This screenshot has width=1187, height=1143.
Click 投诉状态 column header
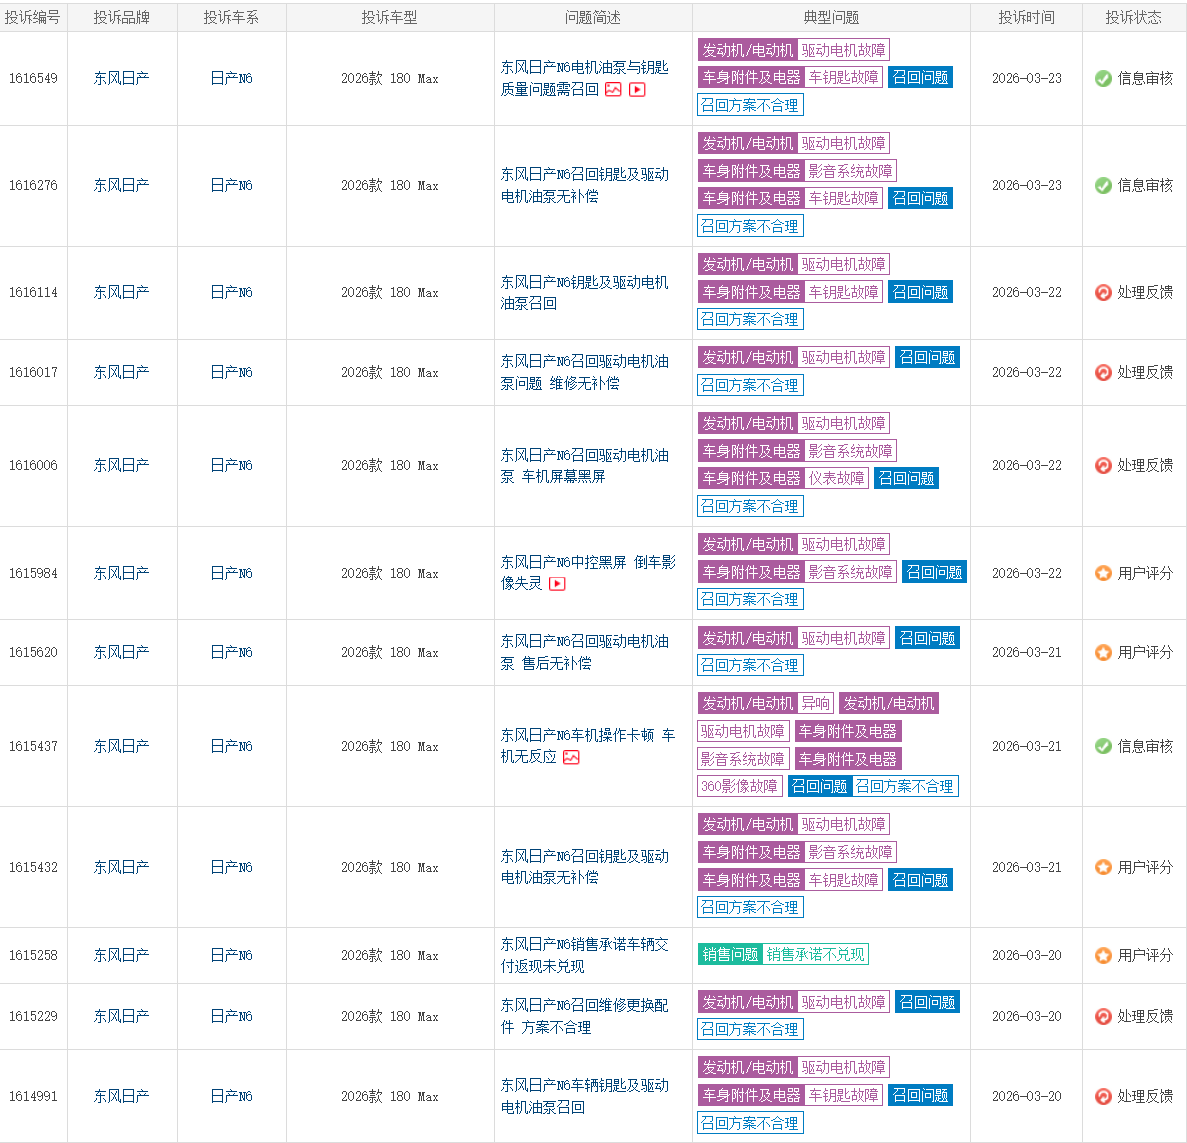tap(1133, 17)
